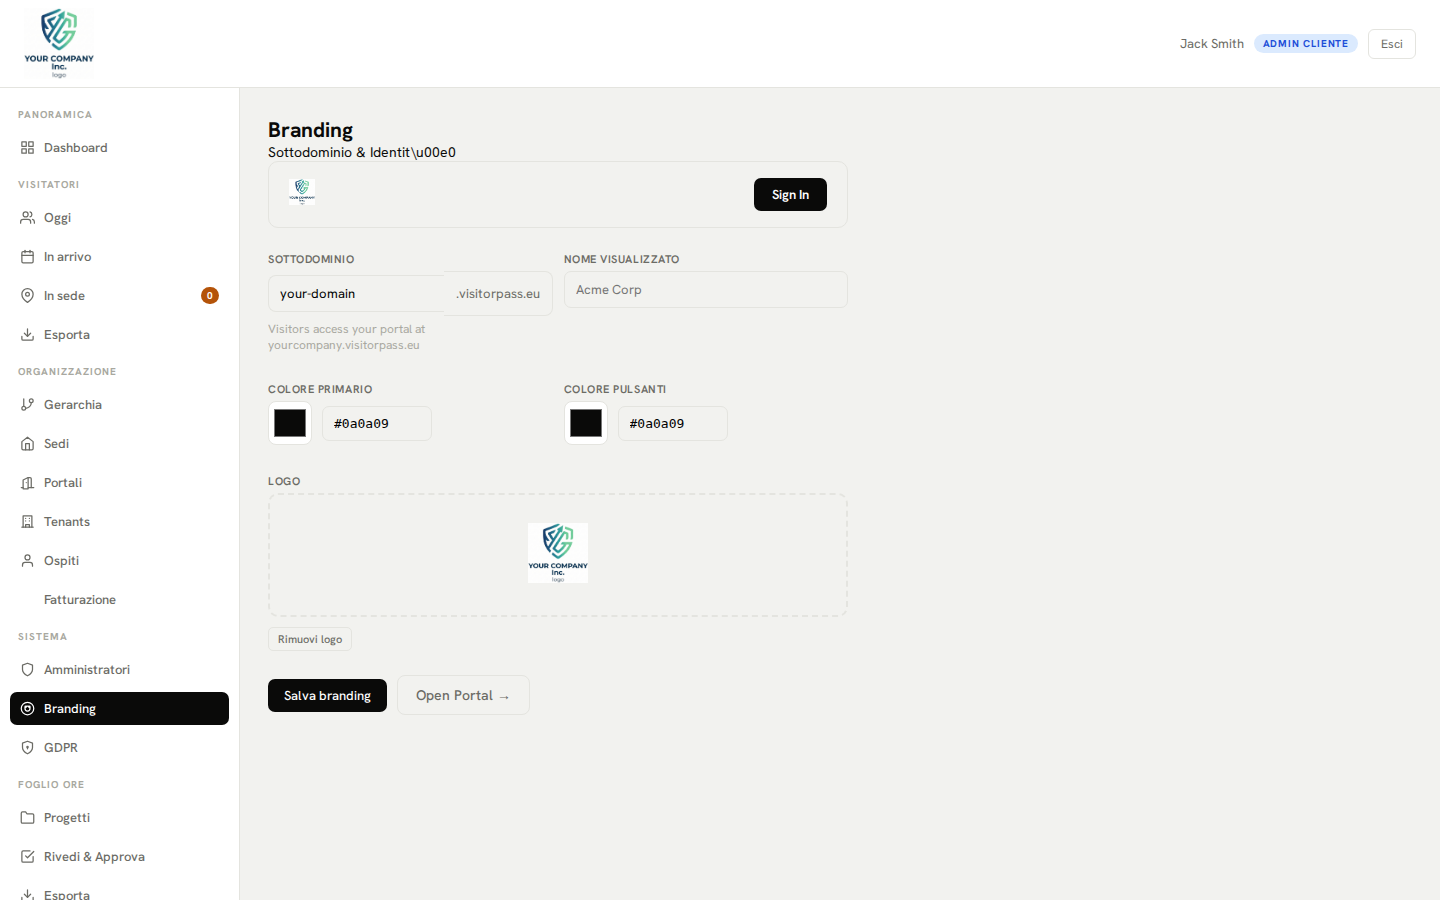Click the Nome visualizzato input field
The image size is (1440, 900).
click(705, 290)
